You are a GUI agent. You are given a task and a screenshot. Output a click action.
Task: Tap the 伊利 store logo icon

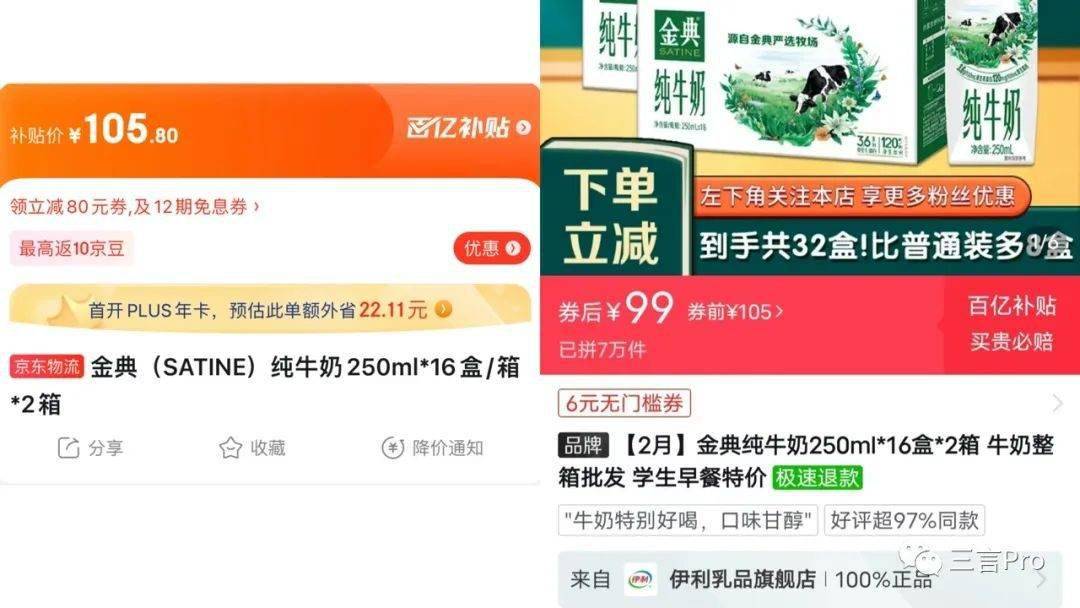(x=641, y=579)
